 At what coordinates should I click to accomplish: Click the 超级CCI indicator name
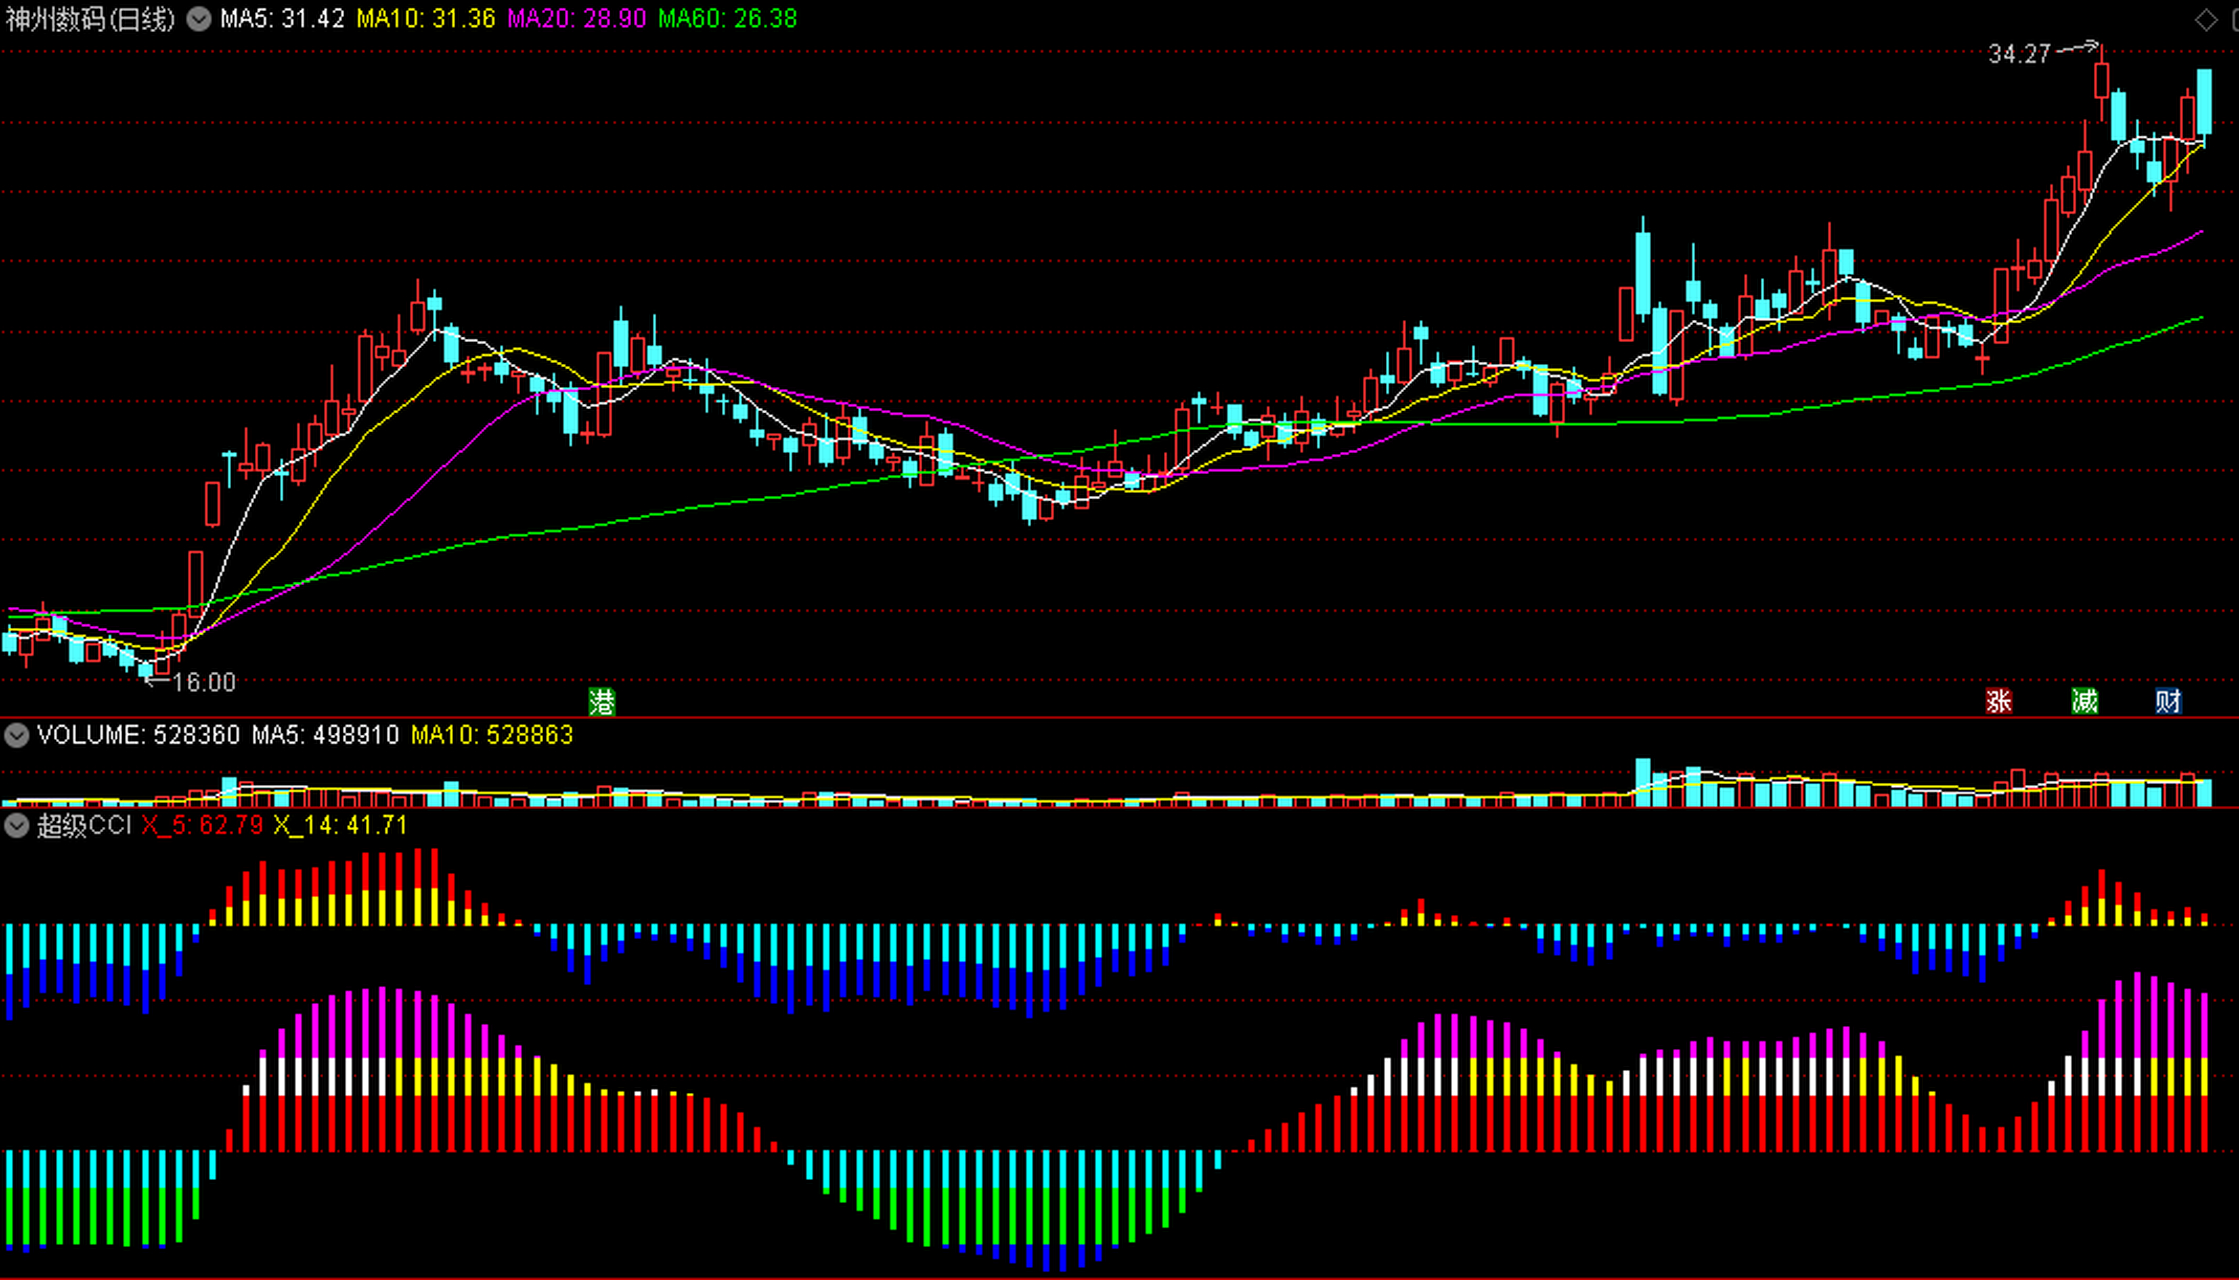pos(84,826)
